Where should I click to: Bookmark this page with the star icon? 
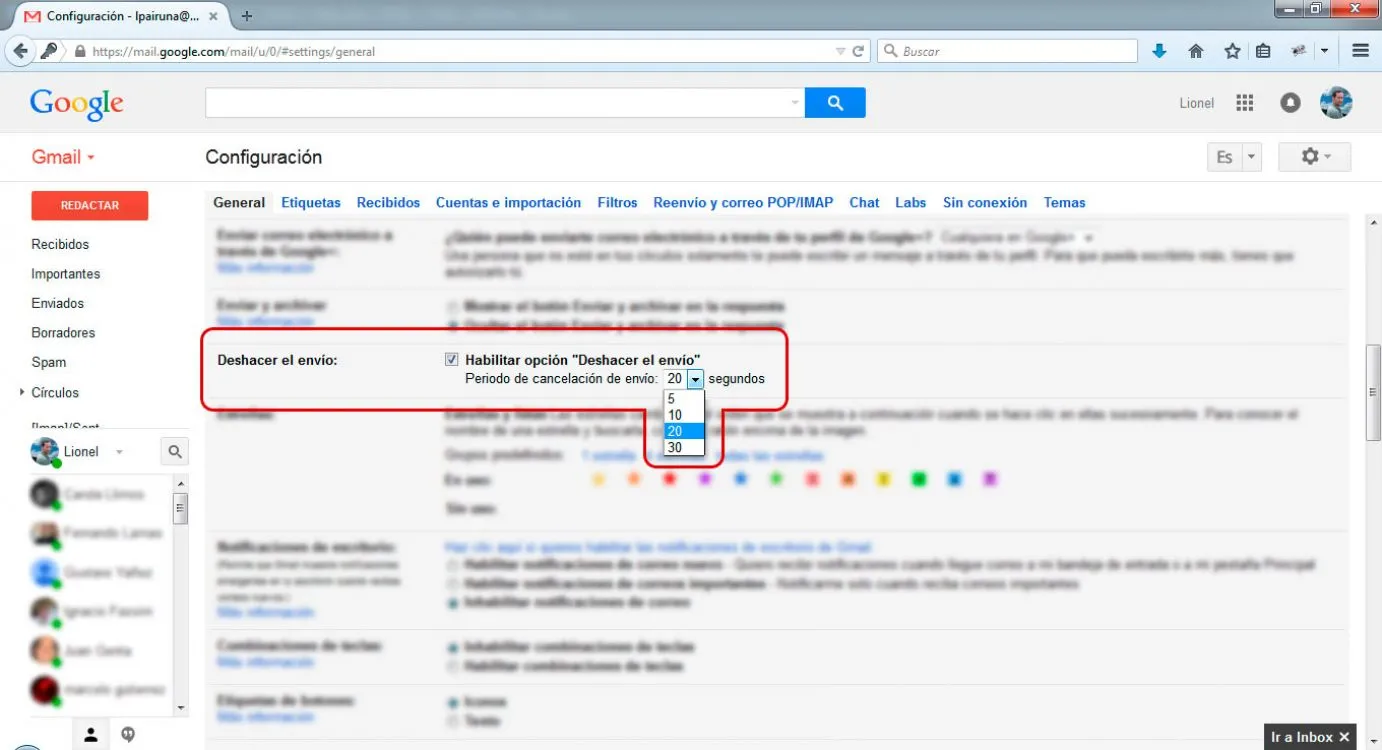(x=1232, y=51)
